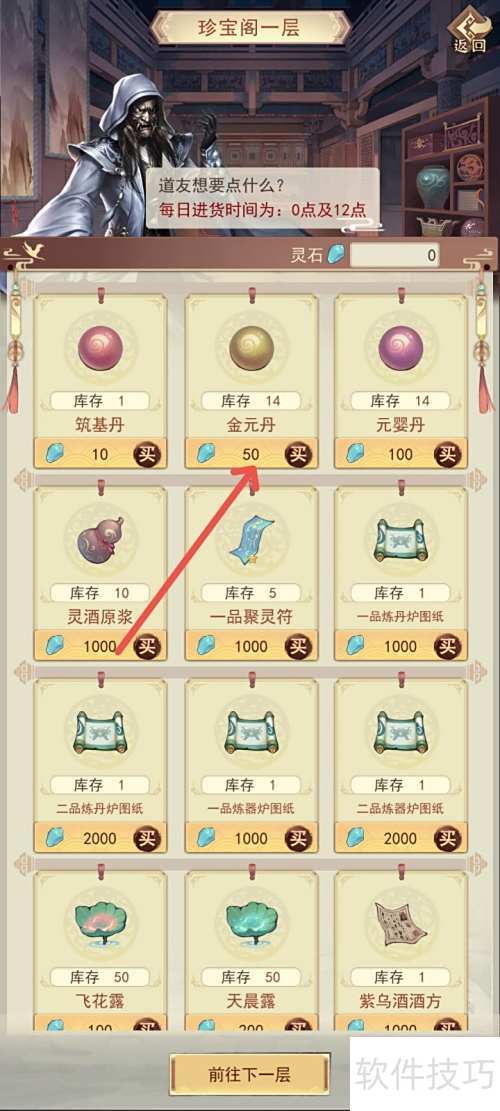Click 买 button for 元婴丹
500x1111 pixels.
448,453
